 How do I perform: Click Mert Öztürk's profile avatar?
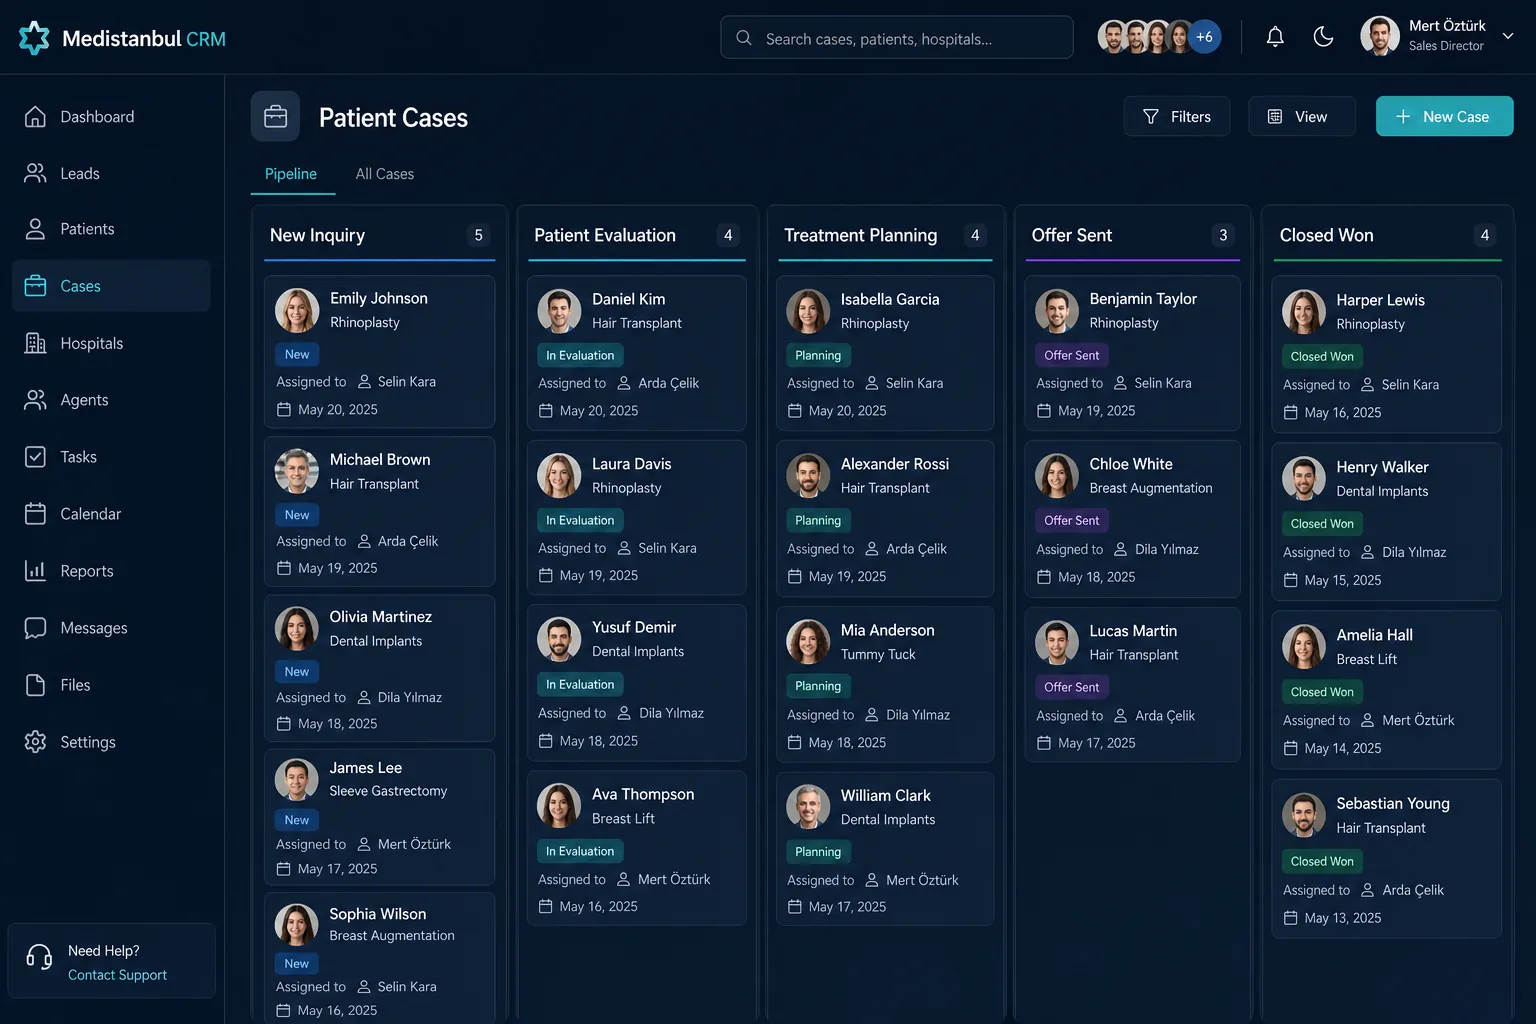[1380, 36]
